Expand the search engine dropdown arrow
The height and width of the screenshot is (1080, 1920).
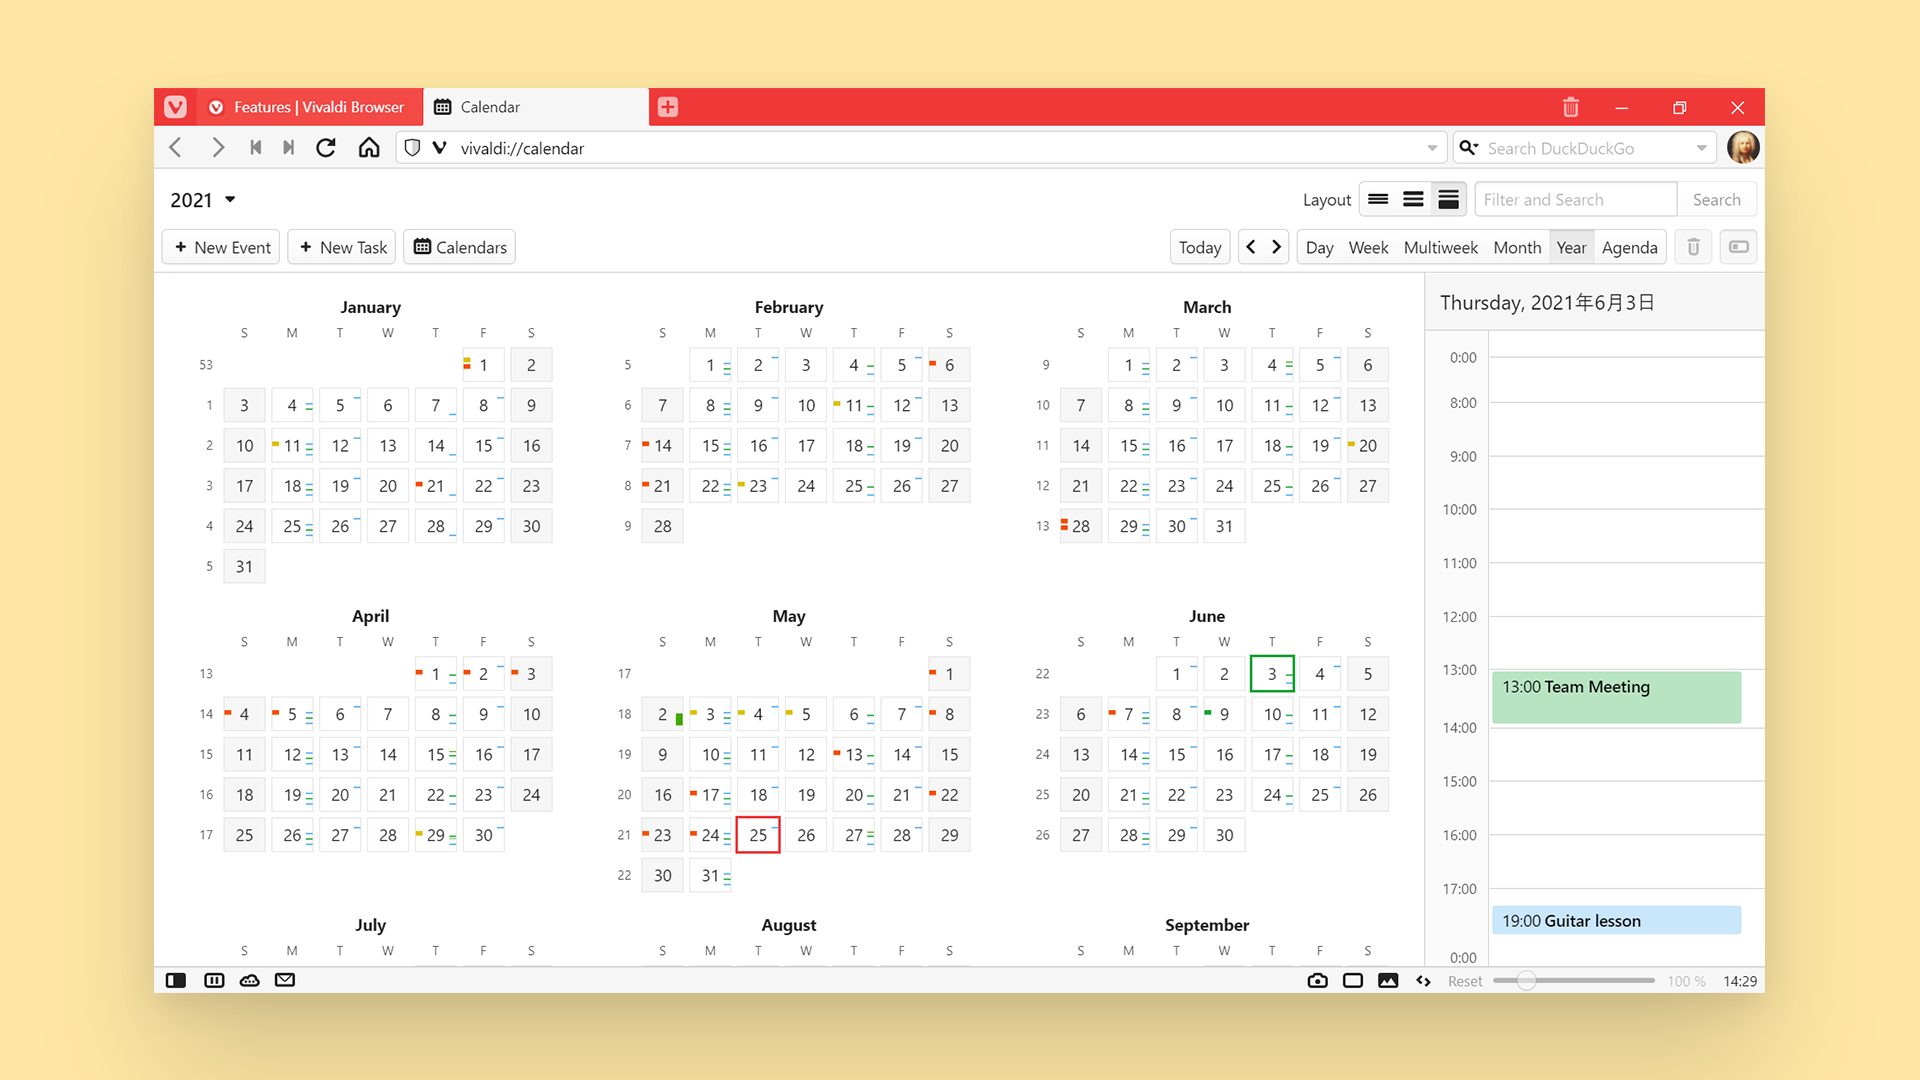pyautogui.click(x=1701, y=148)
